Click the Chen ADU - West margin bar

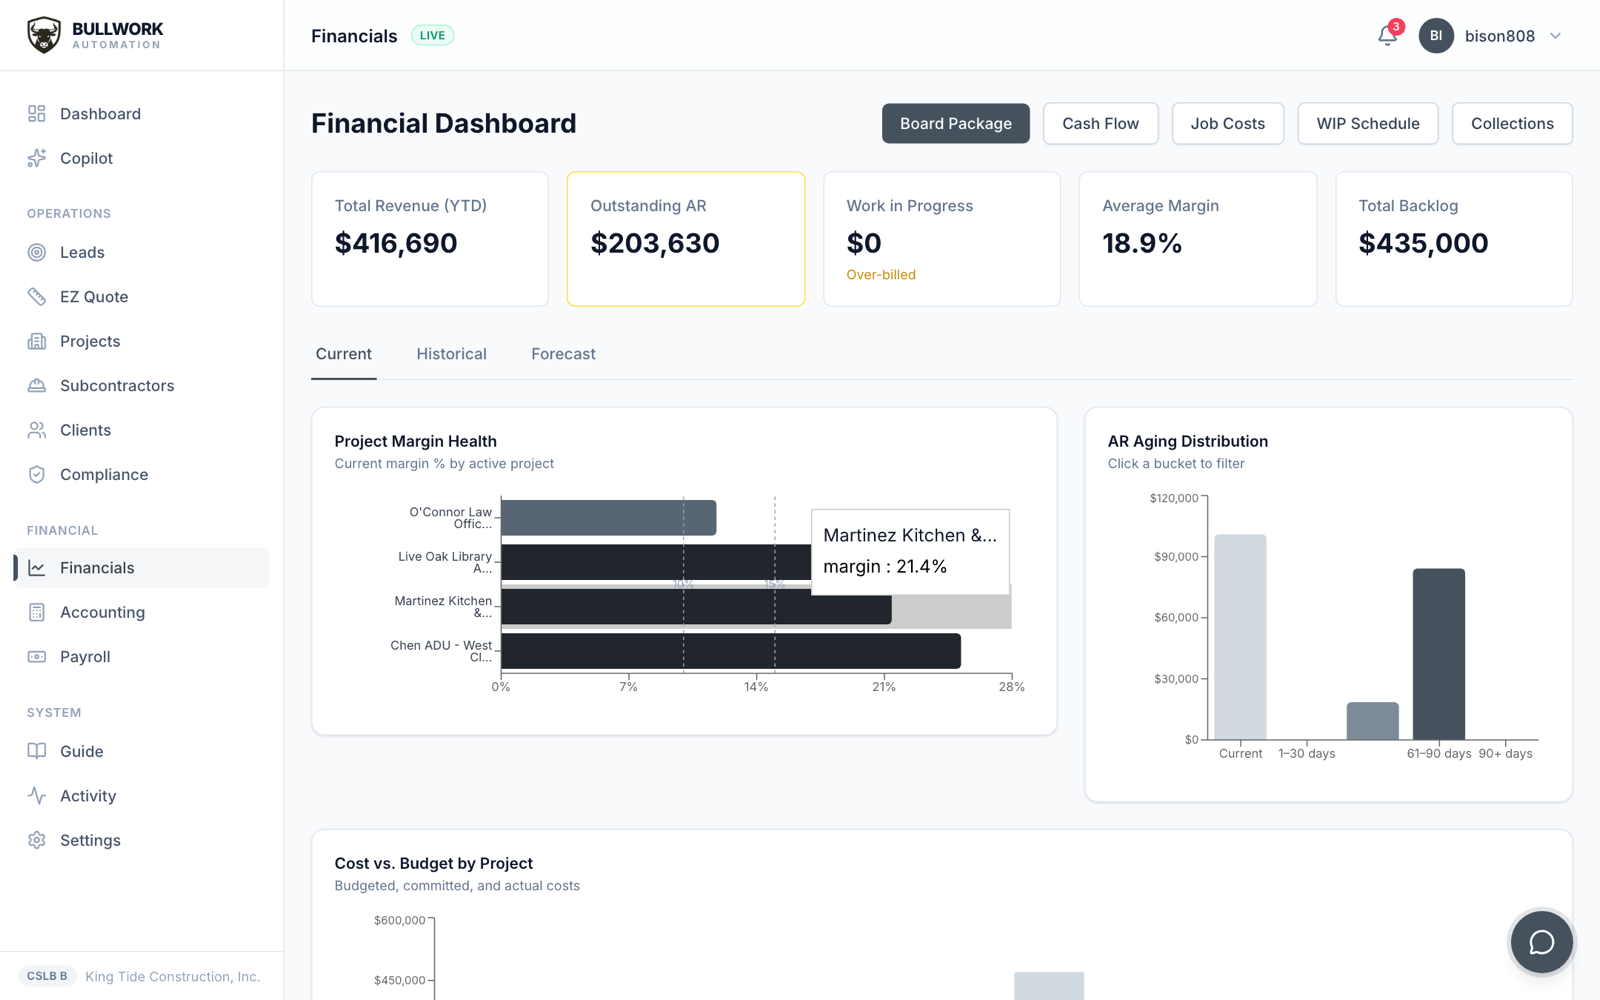pos(731,651)
